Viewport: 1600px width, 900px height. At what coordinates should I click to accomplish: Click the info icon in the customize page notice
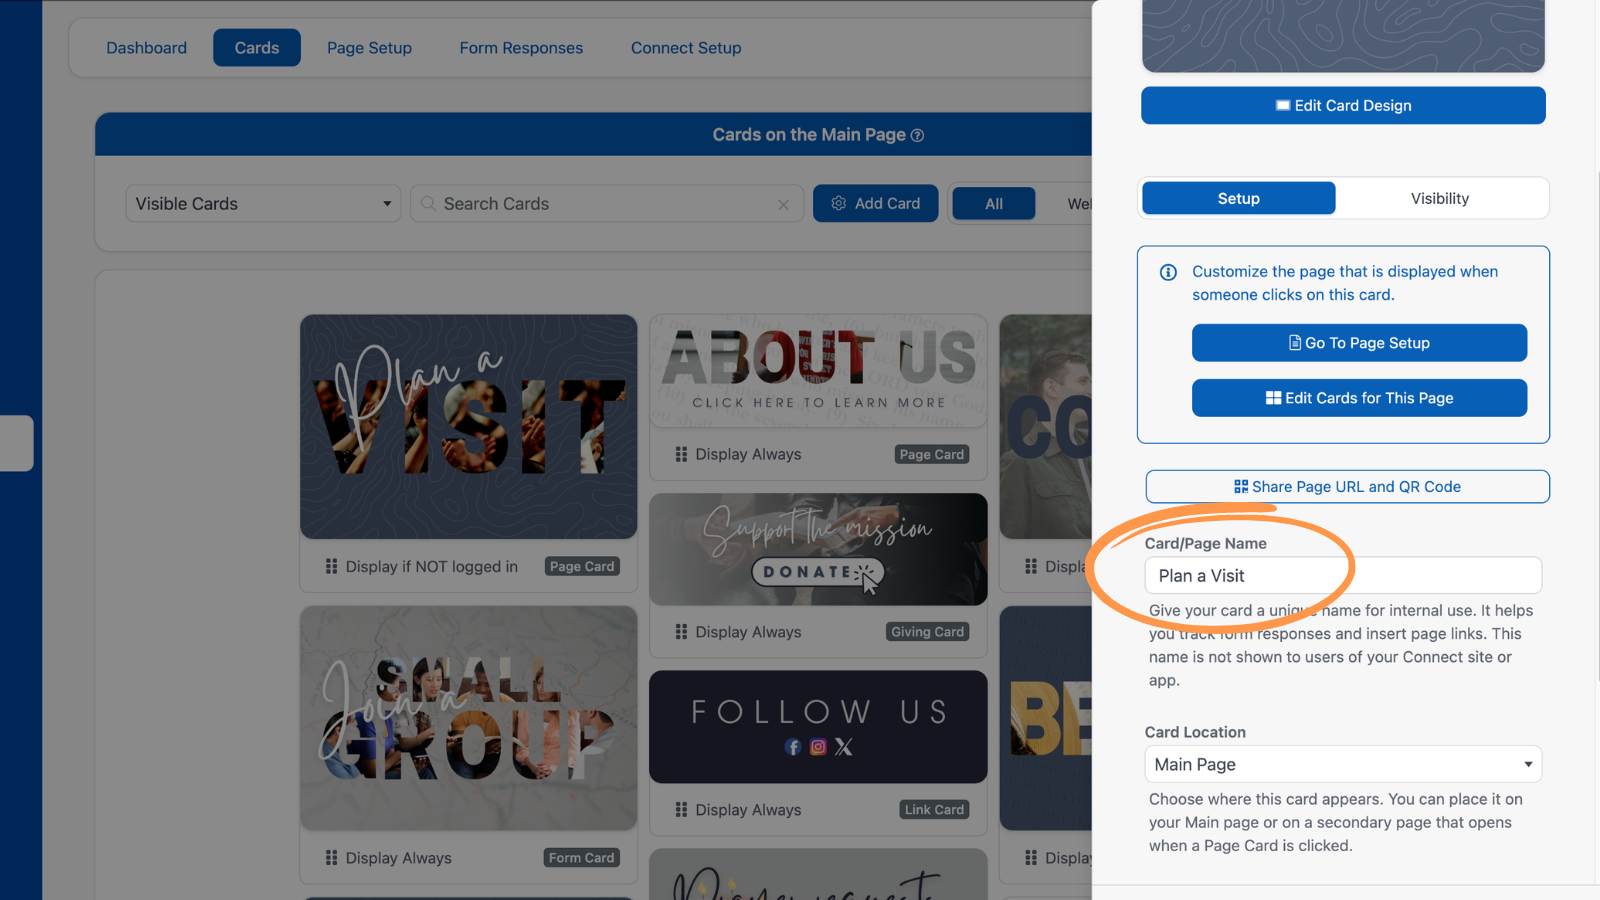coord(1168,272)
